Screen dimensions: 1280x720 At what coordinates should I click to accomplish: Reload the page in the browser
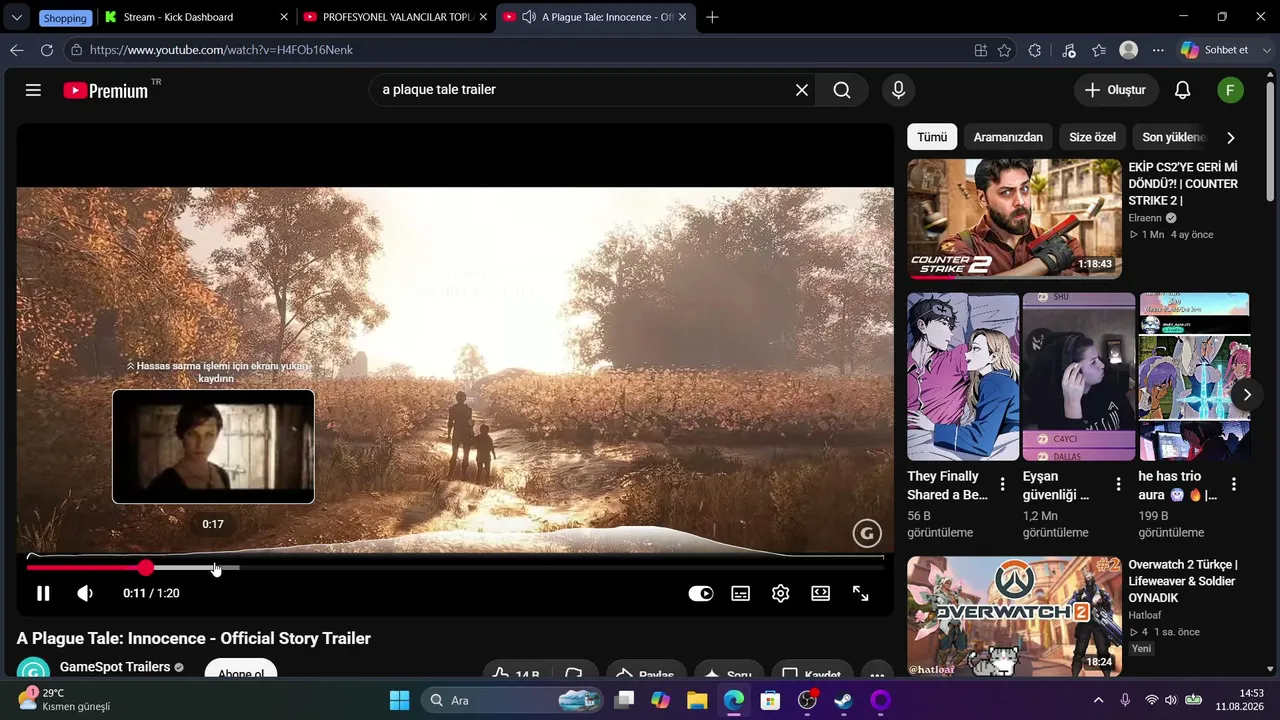click(47, 50)
